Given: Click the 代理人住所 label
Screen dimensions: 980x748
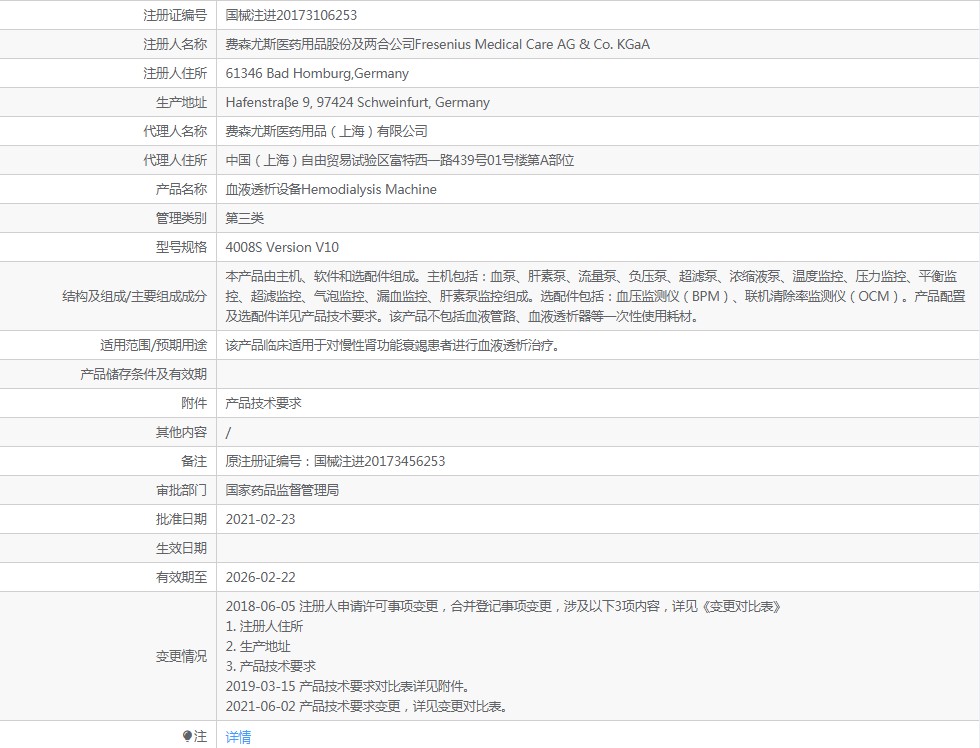Looking at the screenshot, I should (175, 161).
